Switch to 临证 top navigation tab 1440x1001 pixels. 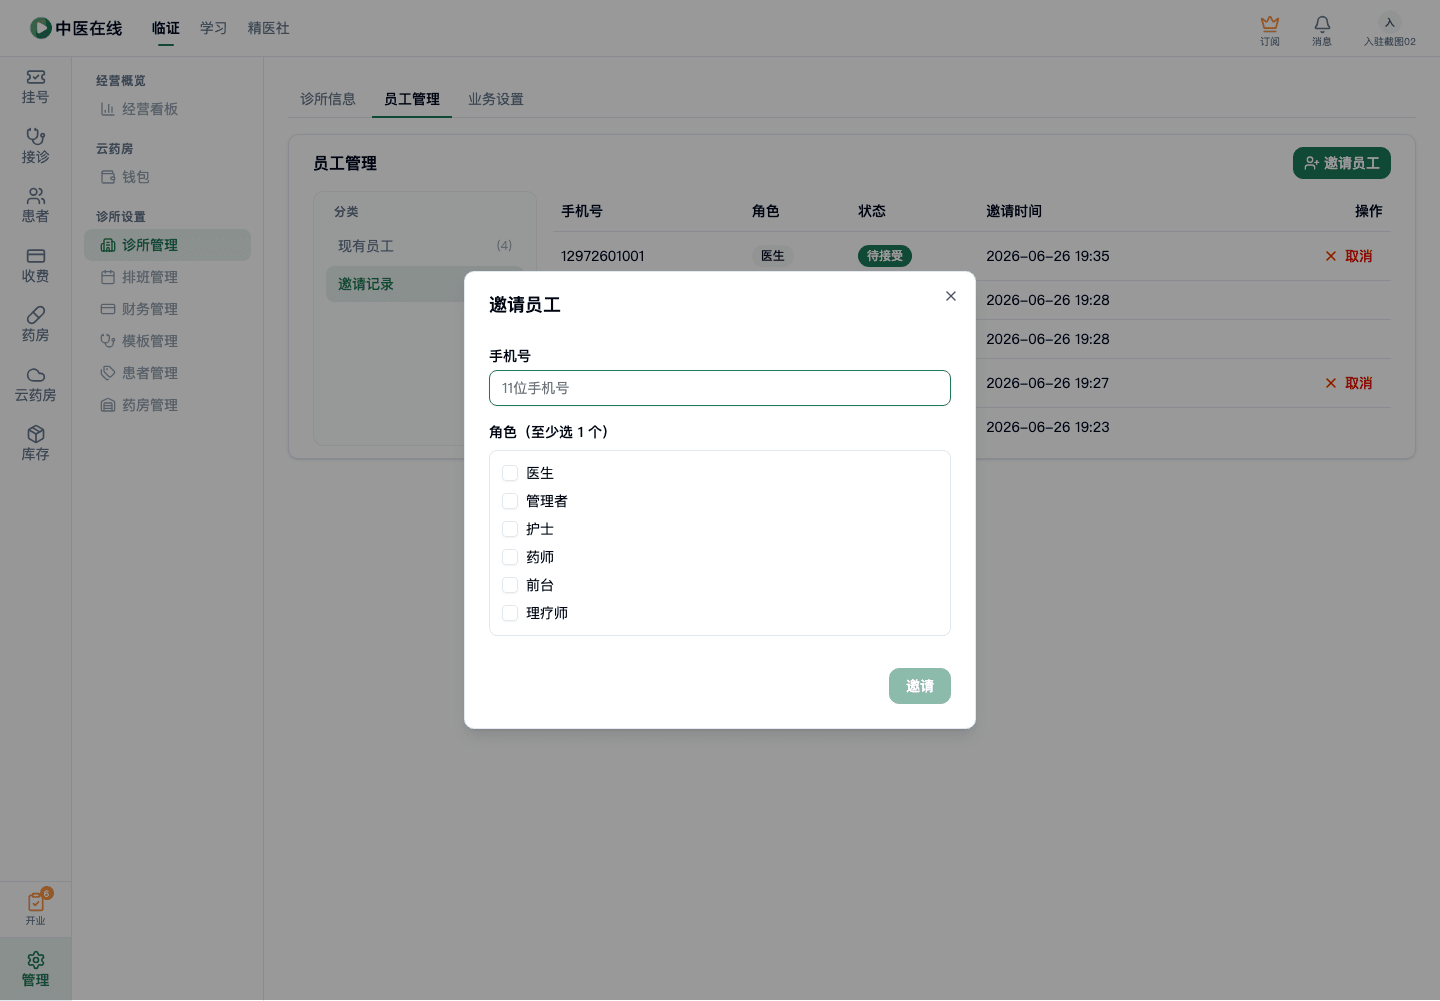166,28
